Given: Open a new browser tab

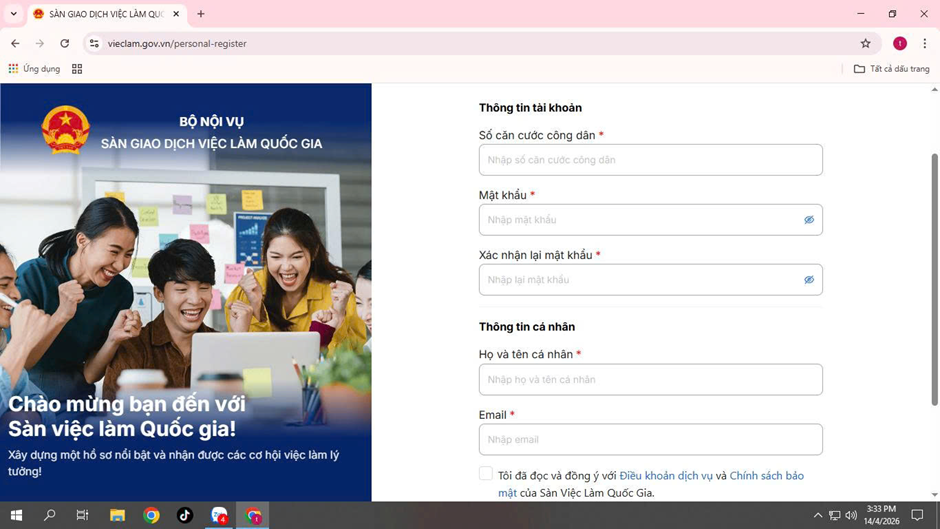Looking at the screenshot, I should [201, 14].
